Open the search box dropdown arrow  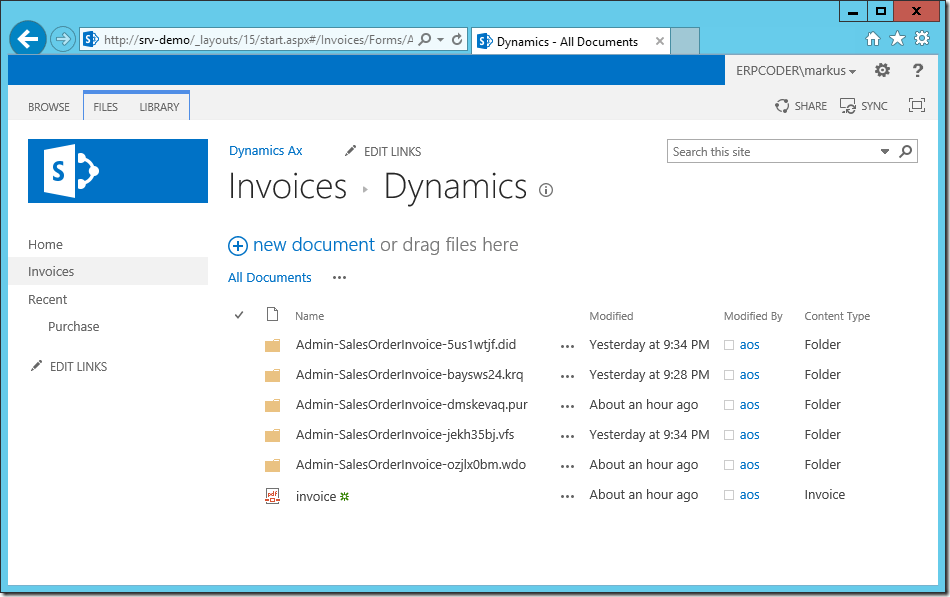click(x=884, y=150)
